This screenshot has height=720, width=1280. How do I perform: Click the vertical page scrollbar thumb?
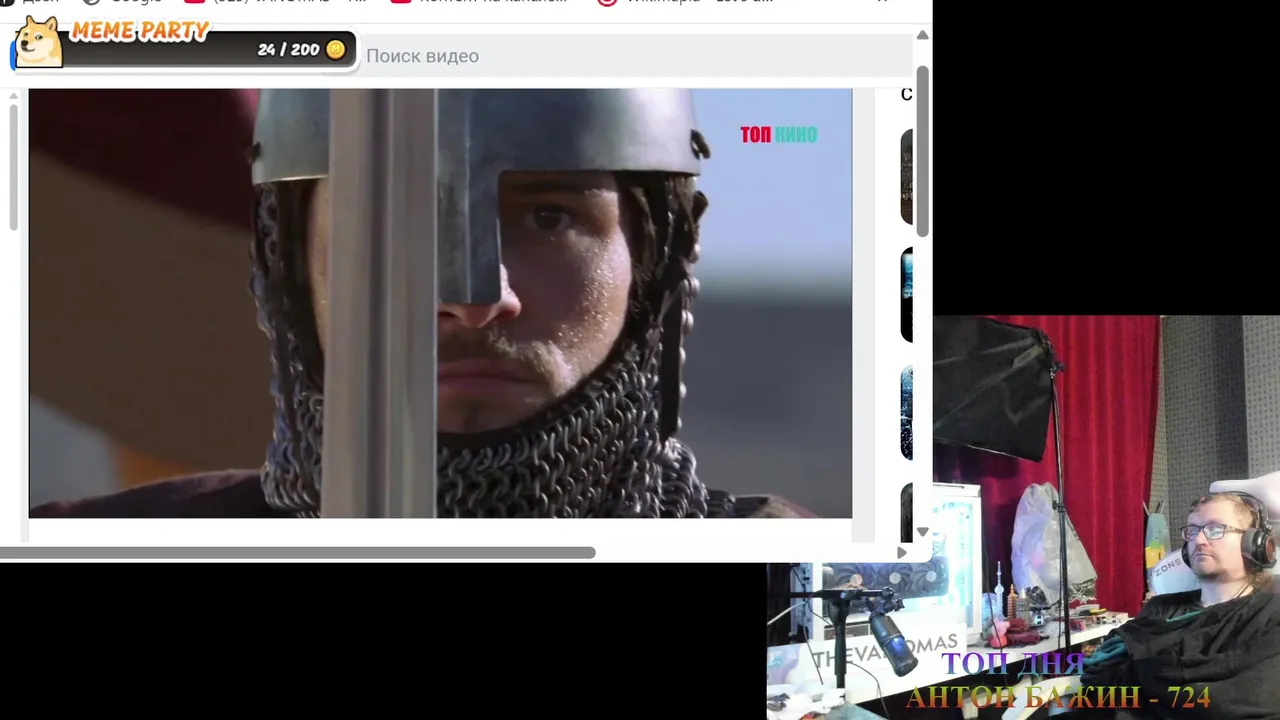922,151
